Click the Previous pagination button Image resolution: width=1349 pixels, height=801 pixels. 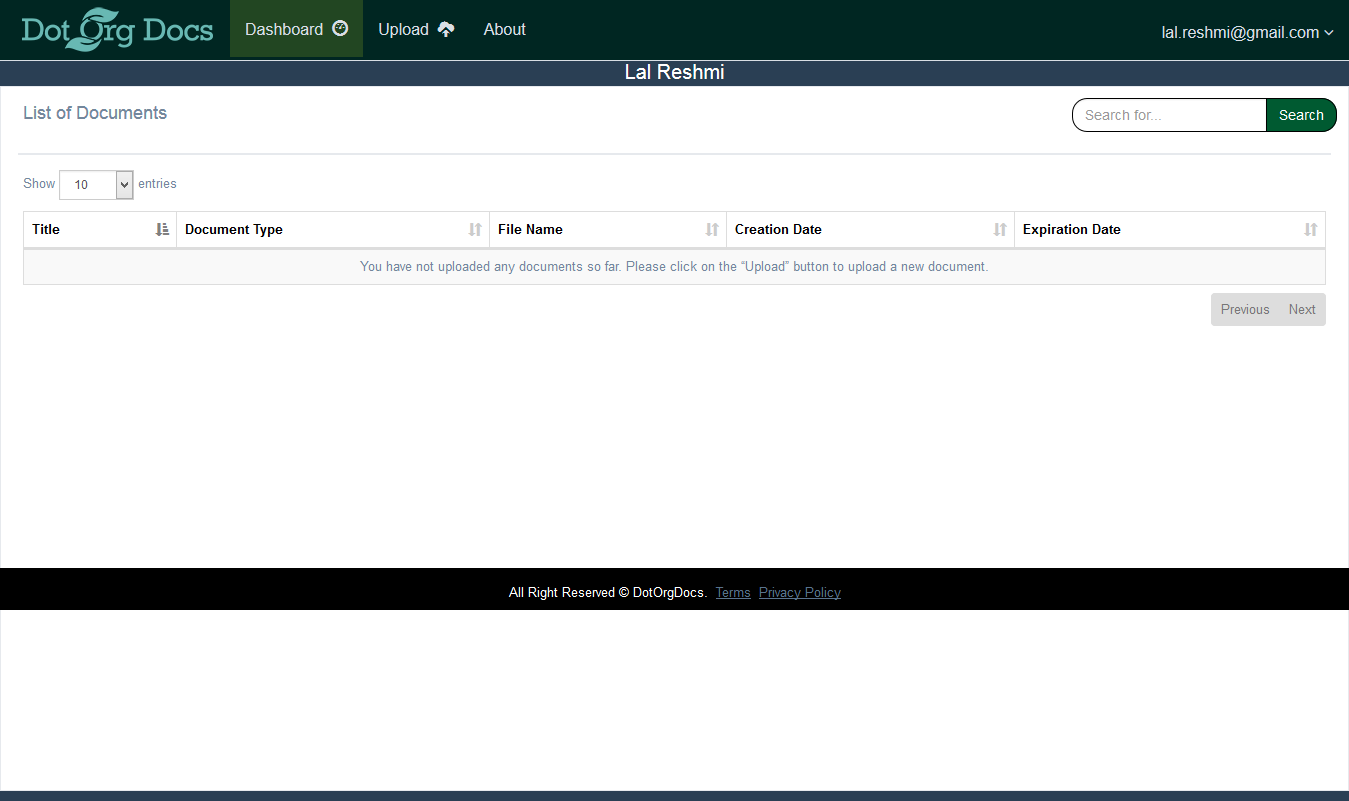(1245, 310)
